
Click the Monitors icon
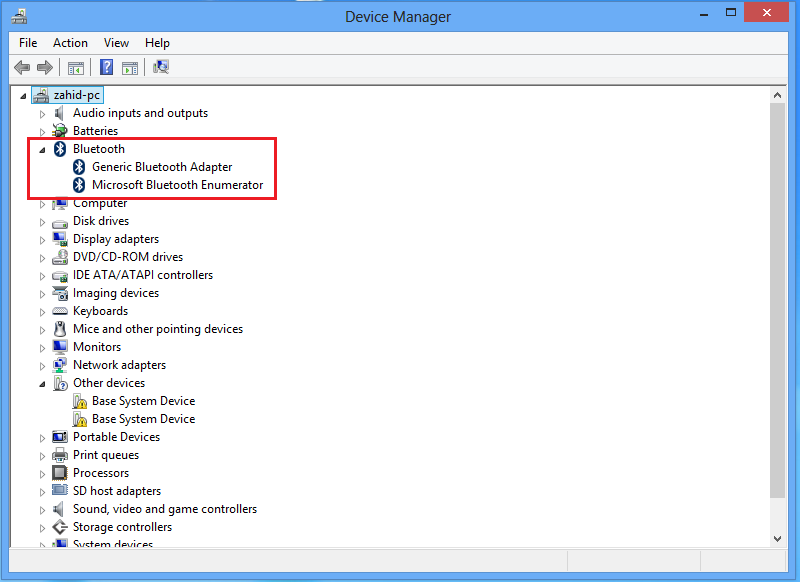point(60,347)
